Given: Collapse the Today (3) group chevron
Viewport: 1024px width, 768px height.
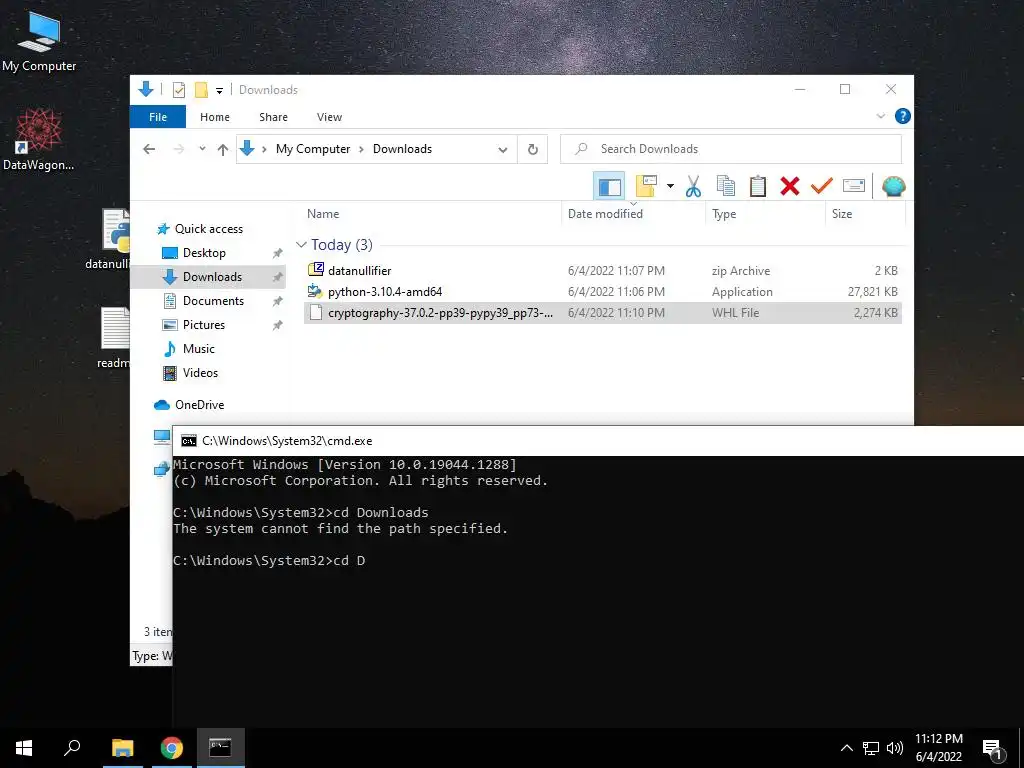Looking at the screenshot, I should [301, 245].
